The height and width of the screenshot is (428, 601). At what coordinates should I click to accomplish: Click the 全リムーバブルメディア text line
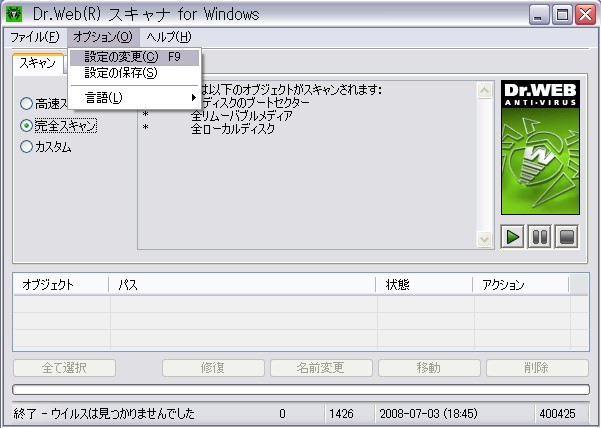[x=242, y=116]
